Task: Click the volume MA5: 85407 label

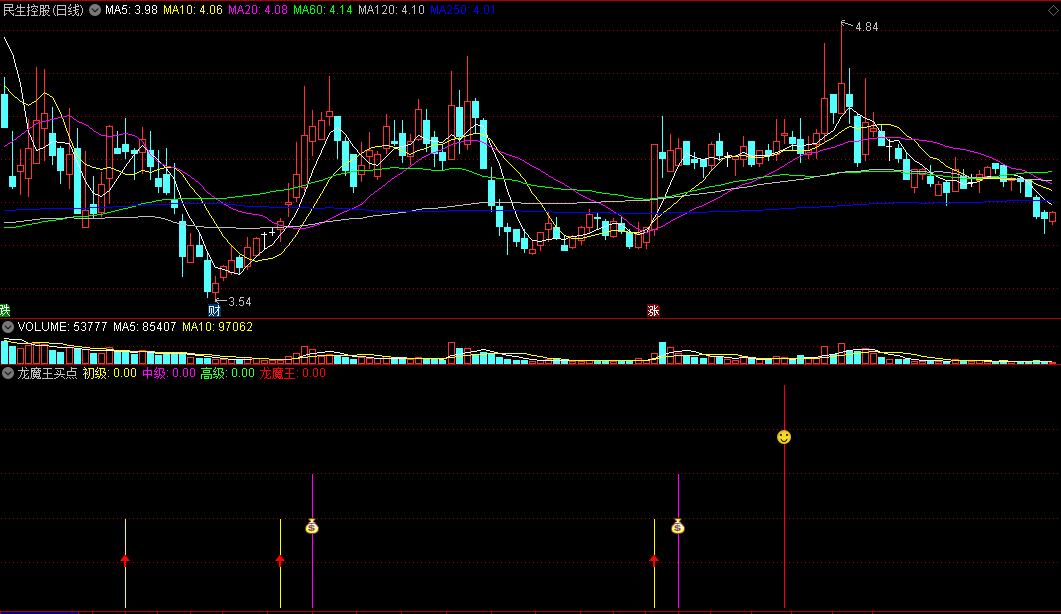Action: pyautogui.click(x=145, y=327)
